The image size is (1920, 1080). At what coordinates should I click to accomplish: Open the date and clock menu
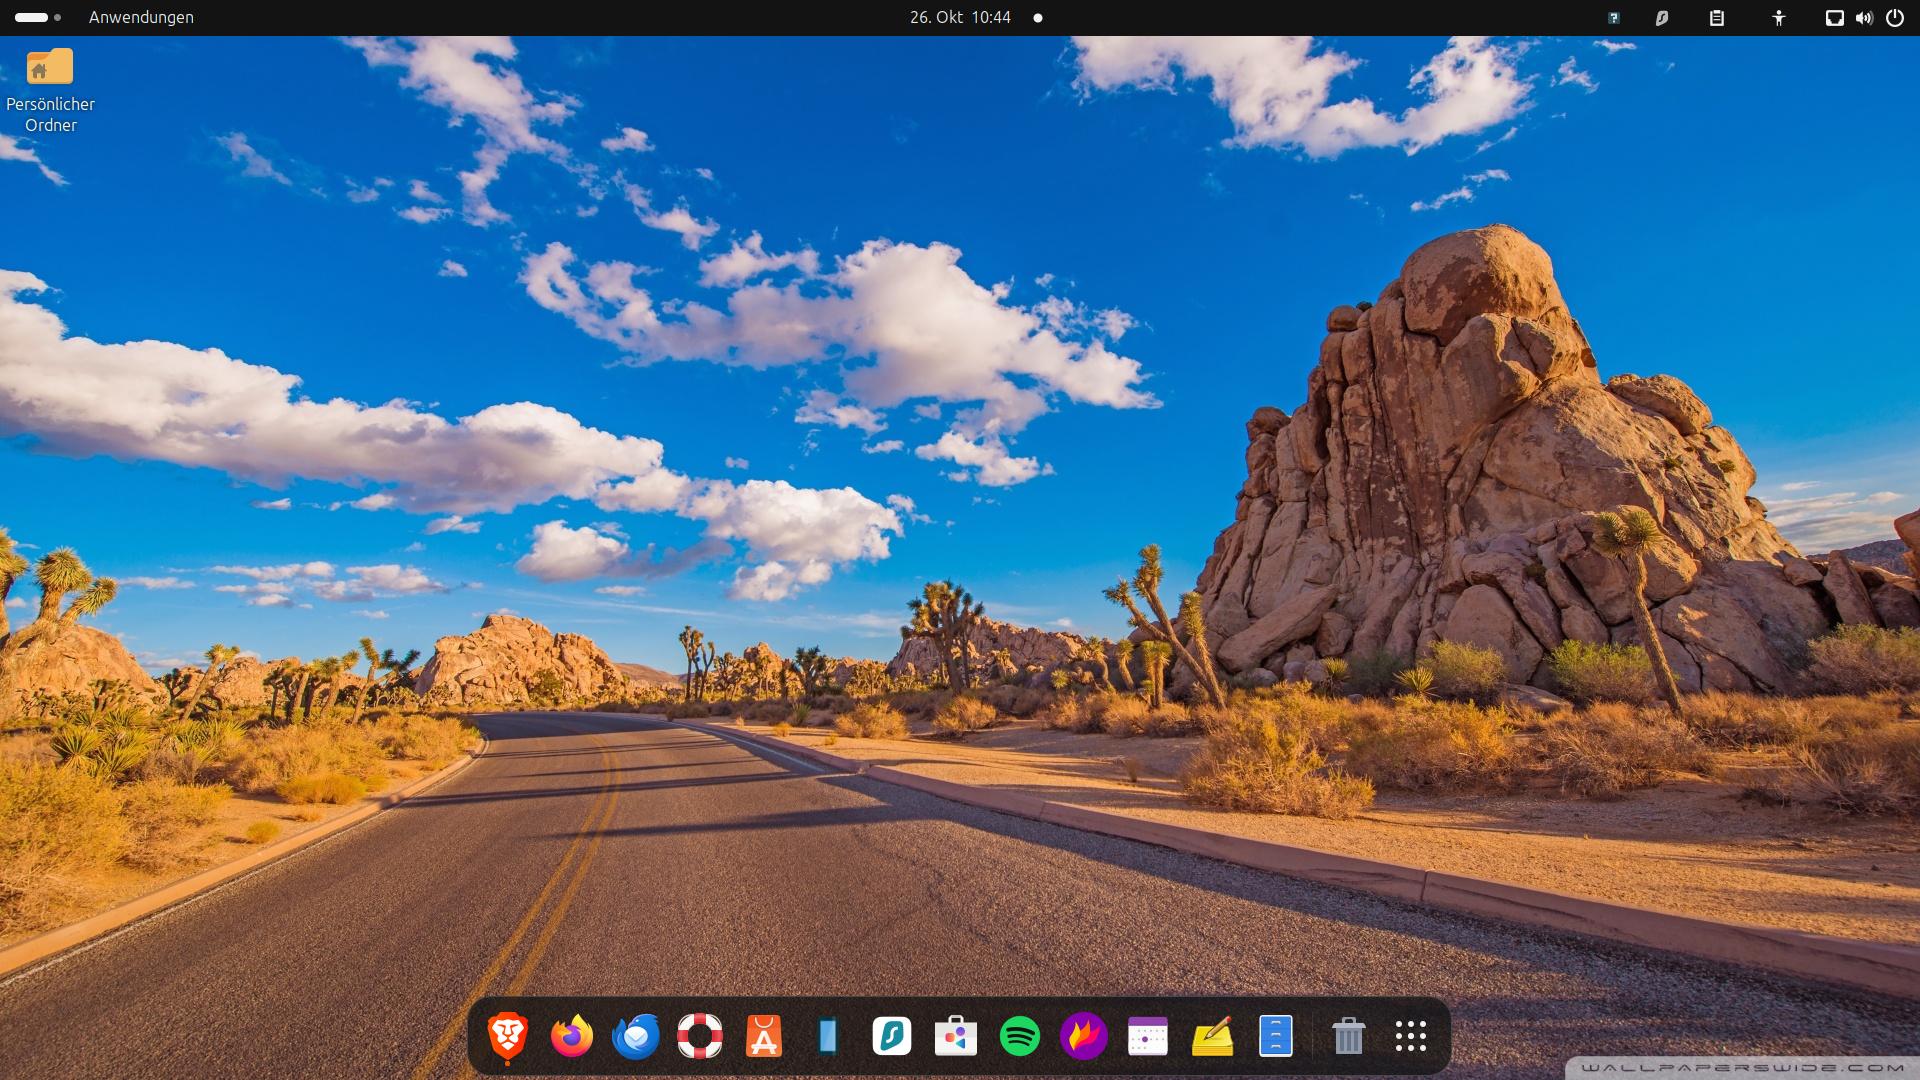960,17
